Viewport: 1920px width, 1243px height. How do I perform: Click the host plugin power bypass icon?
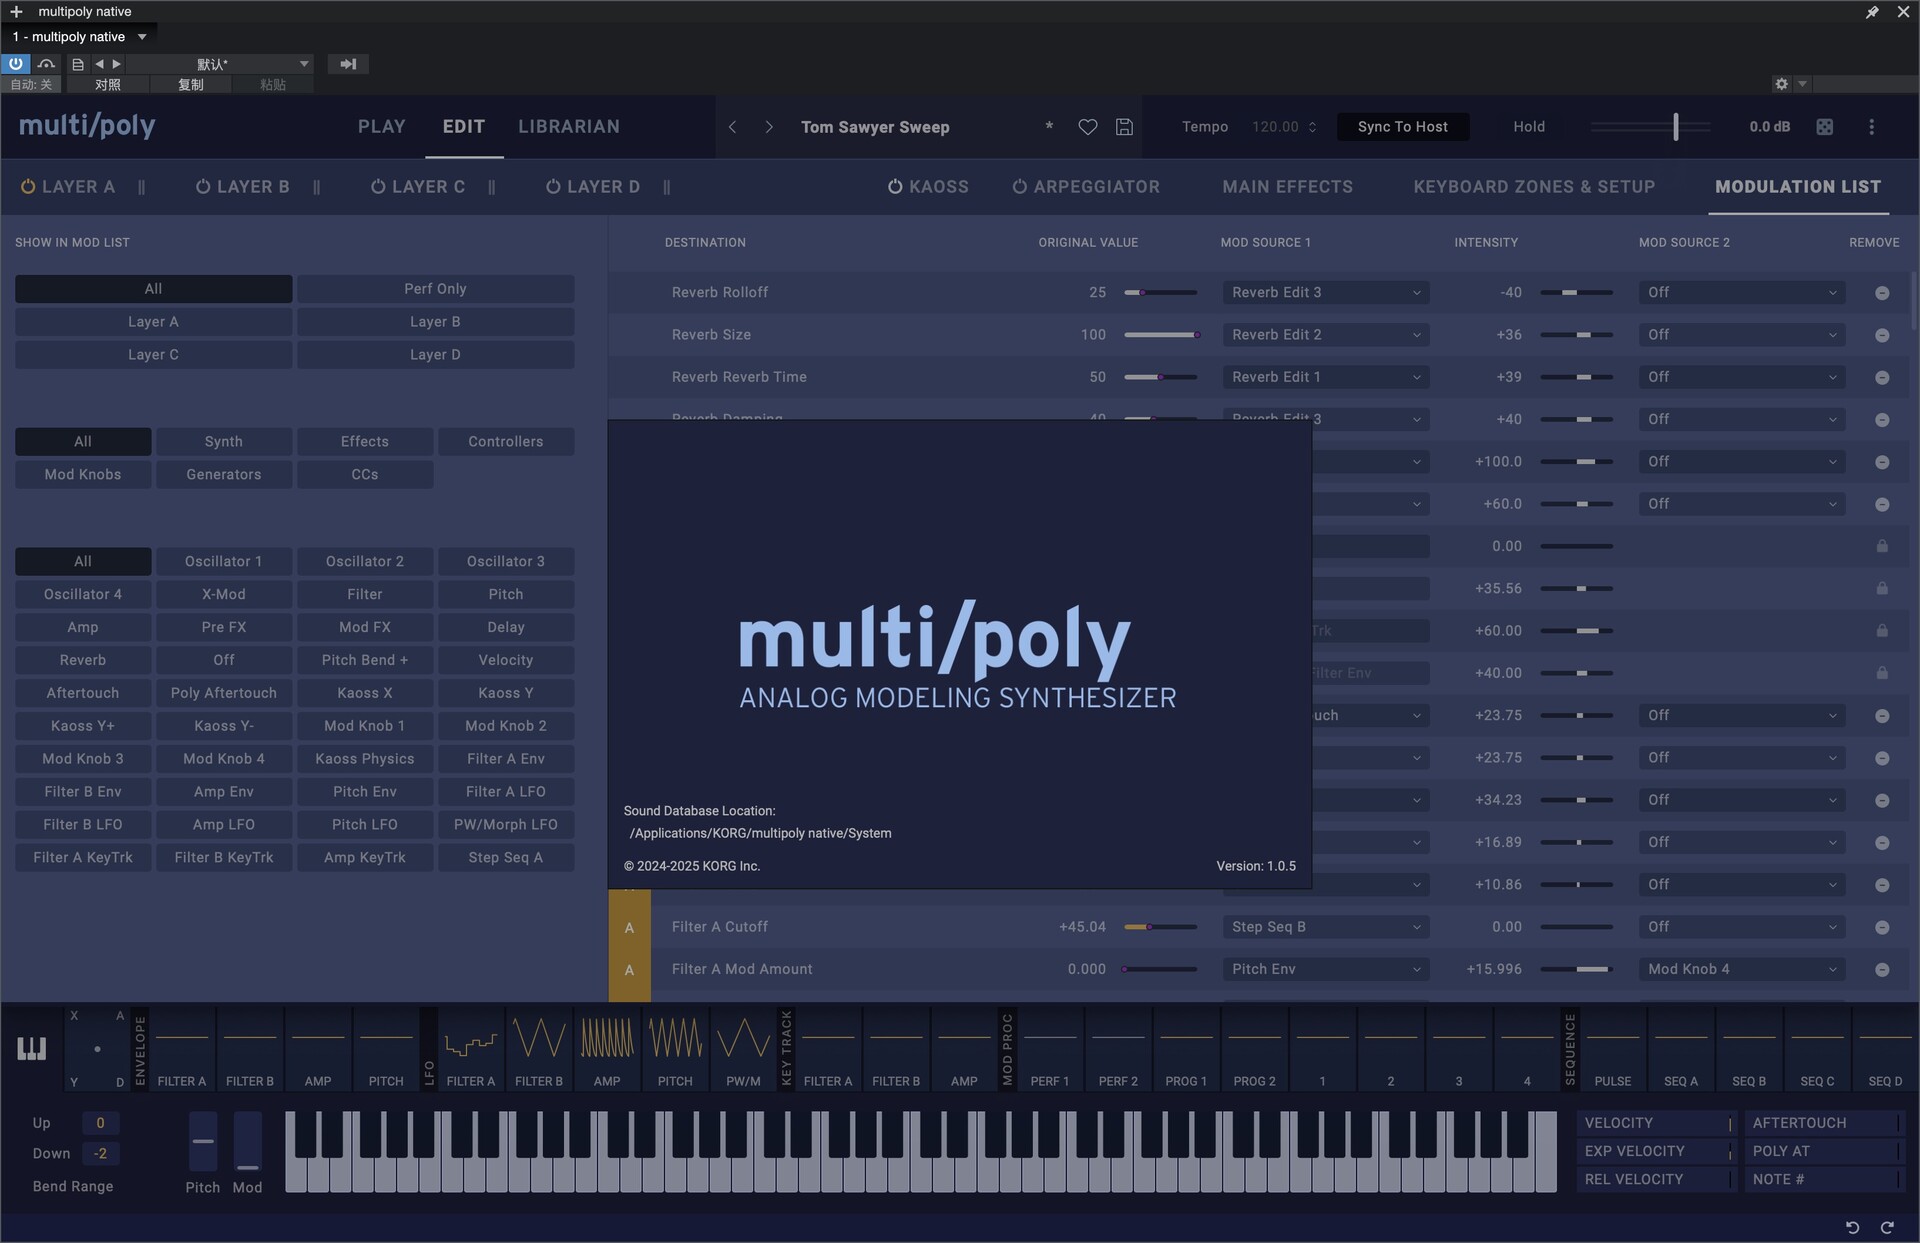click(16, 64)
